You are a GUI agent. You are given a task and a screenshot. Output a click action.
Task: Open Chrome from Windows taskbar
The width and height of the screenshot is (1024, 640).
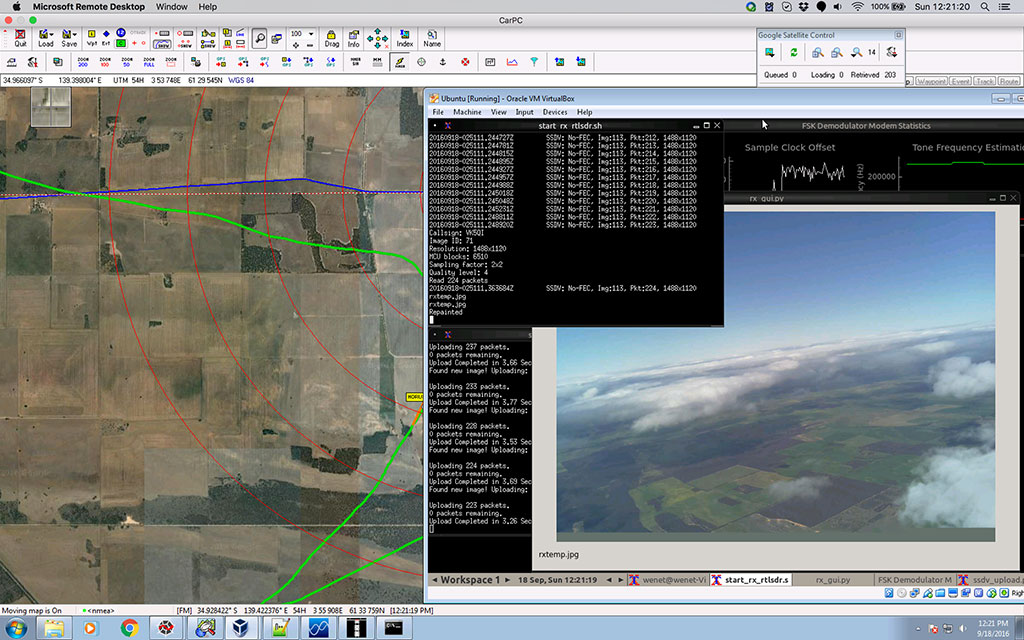pyautogui.click(x=129, y=629)
